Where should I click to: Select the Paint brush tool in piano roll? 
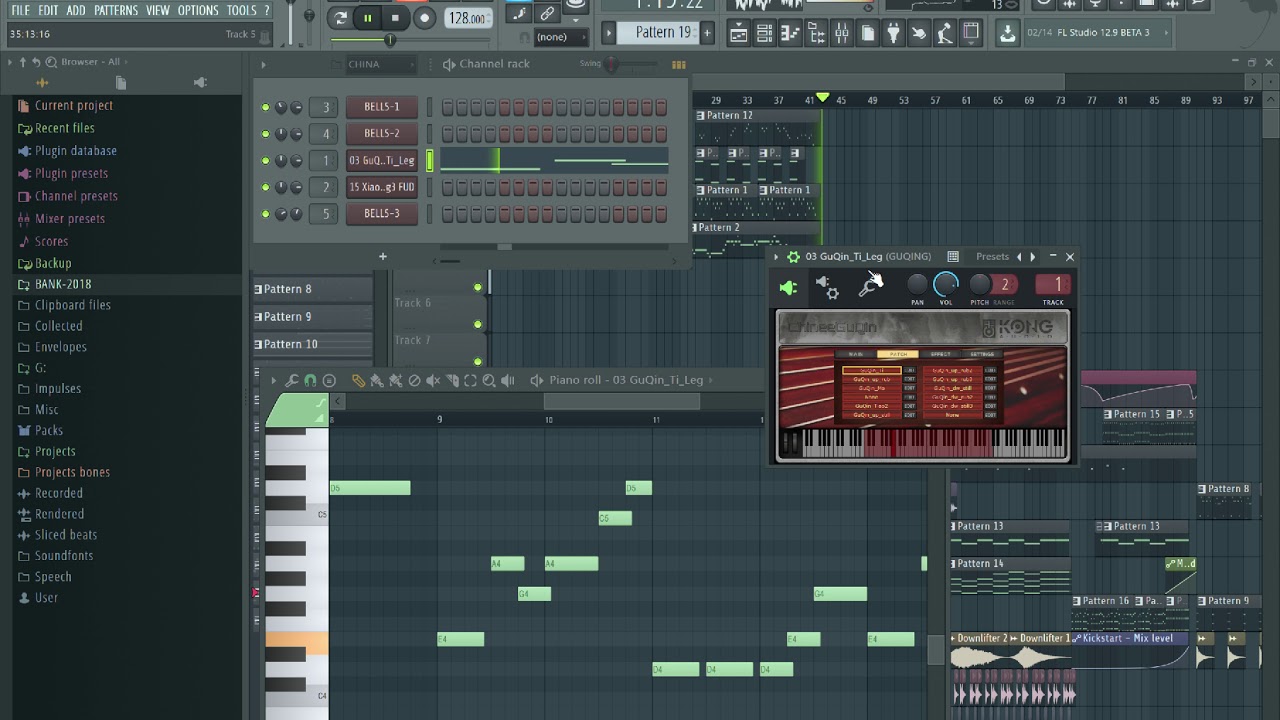click(377, 380)
